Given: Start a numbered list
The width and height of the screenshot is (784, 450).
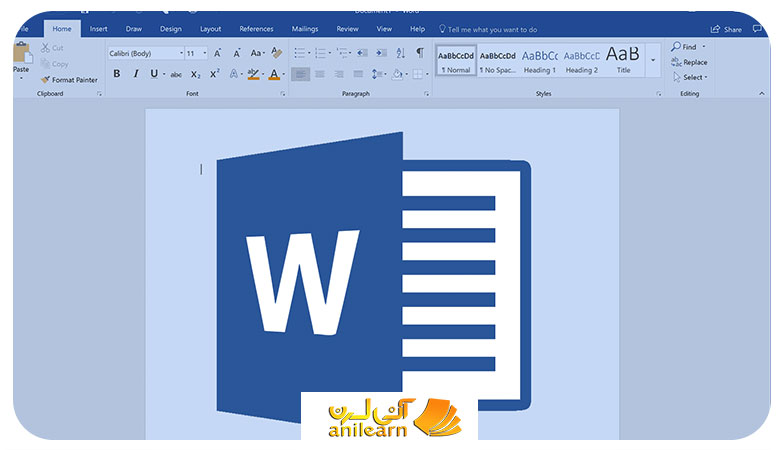Looking at the screenshot, I should pyautogui.click(x=320, y=52).
